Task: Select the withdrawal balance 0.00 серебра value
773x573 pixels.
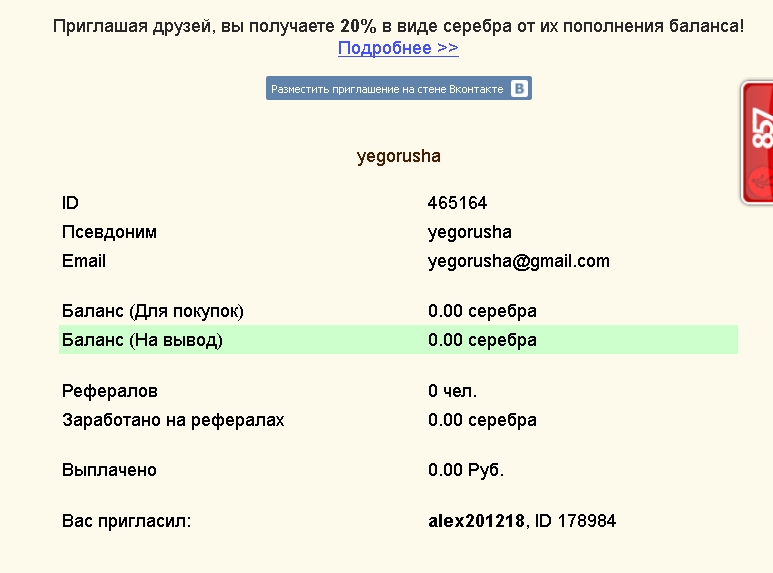Action: pyautogui.click(x=482, y=340)
